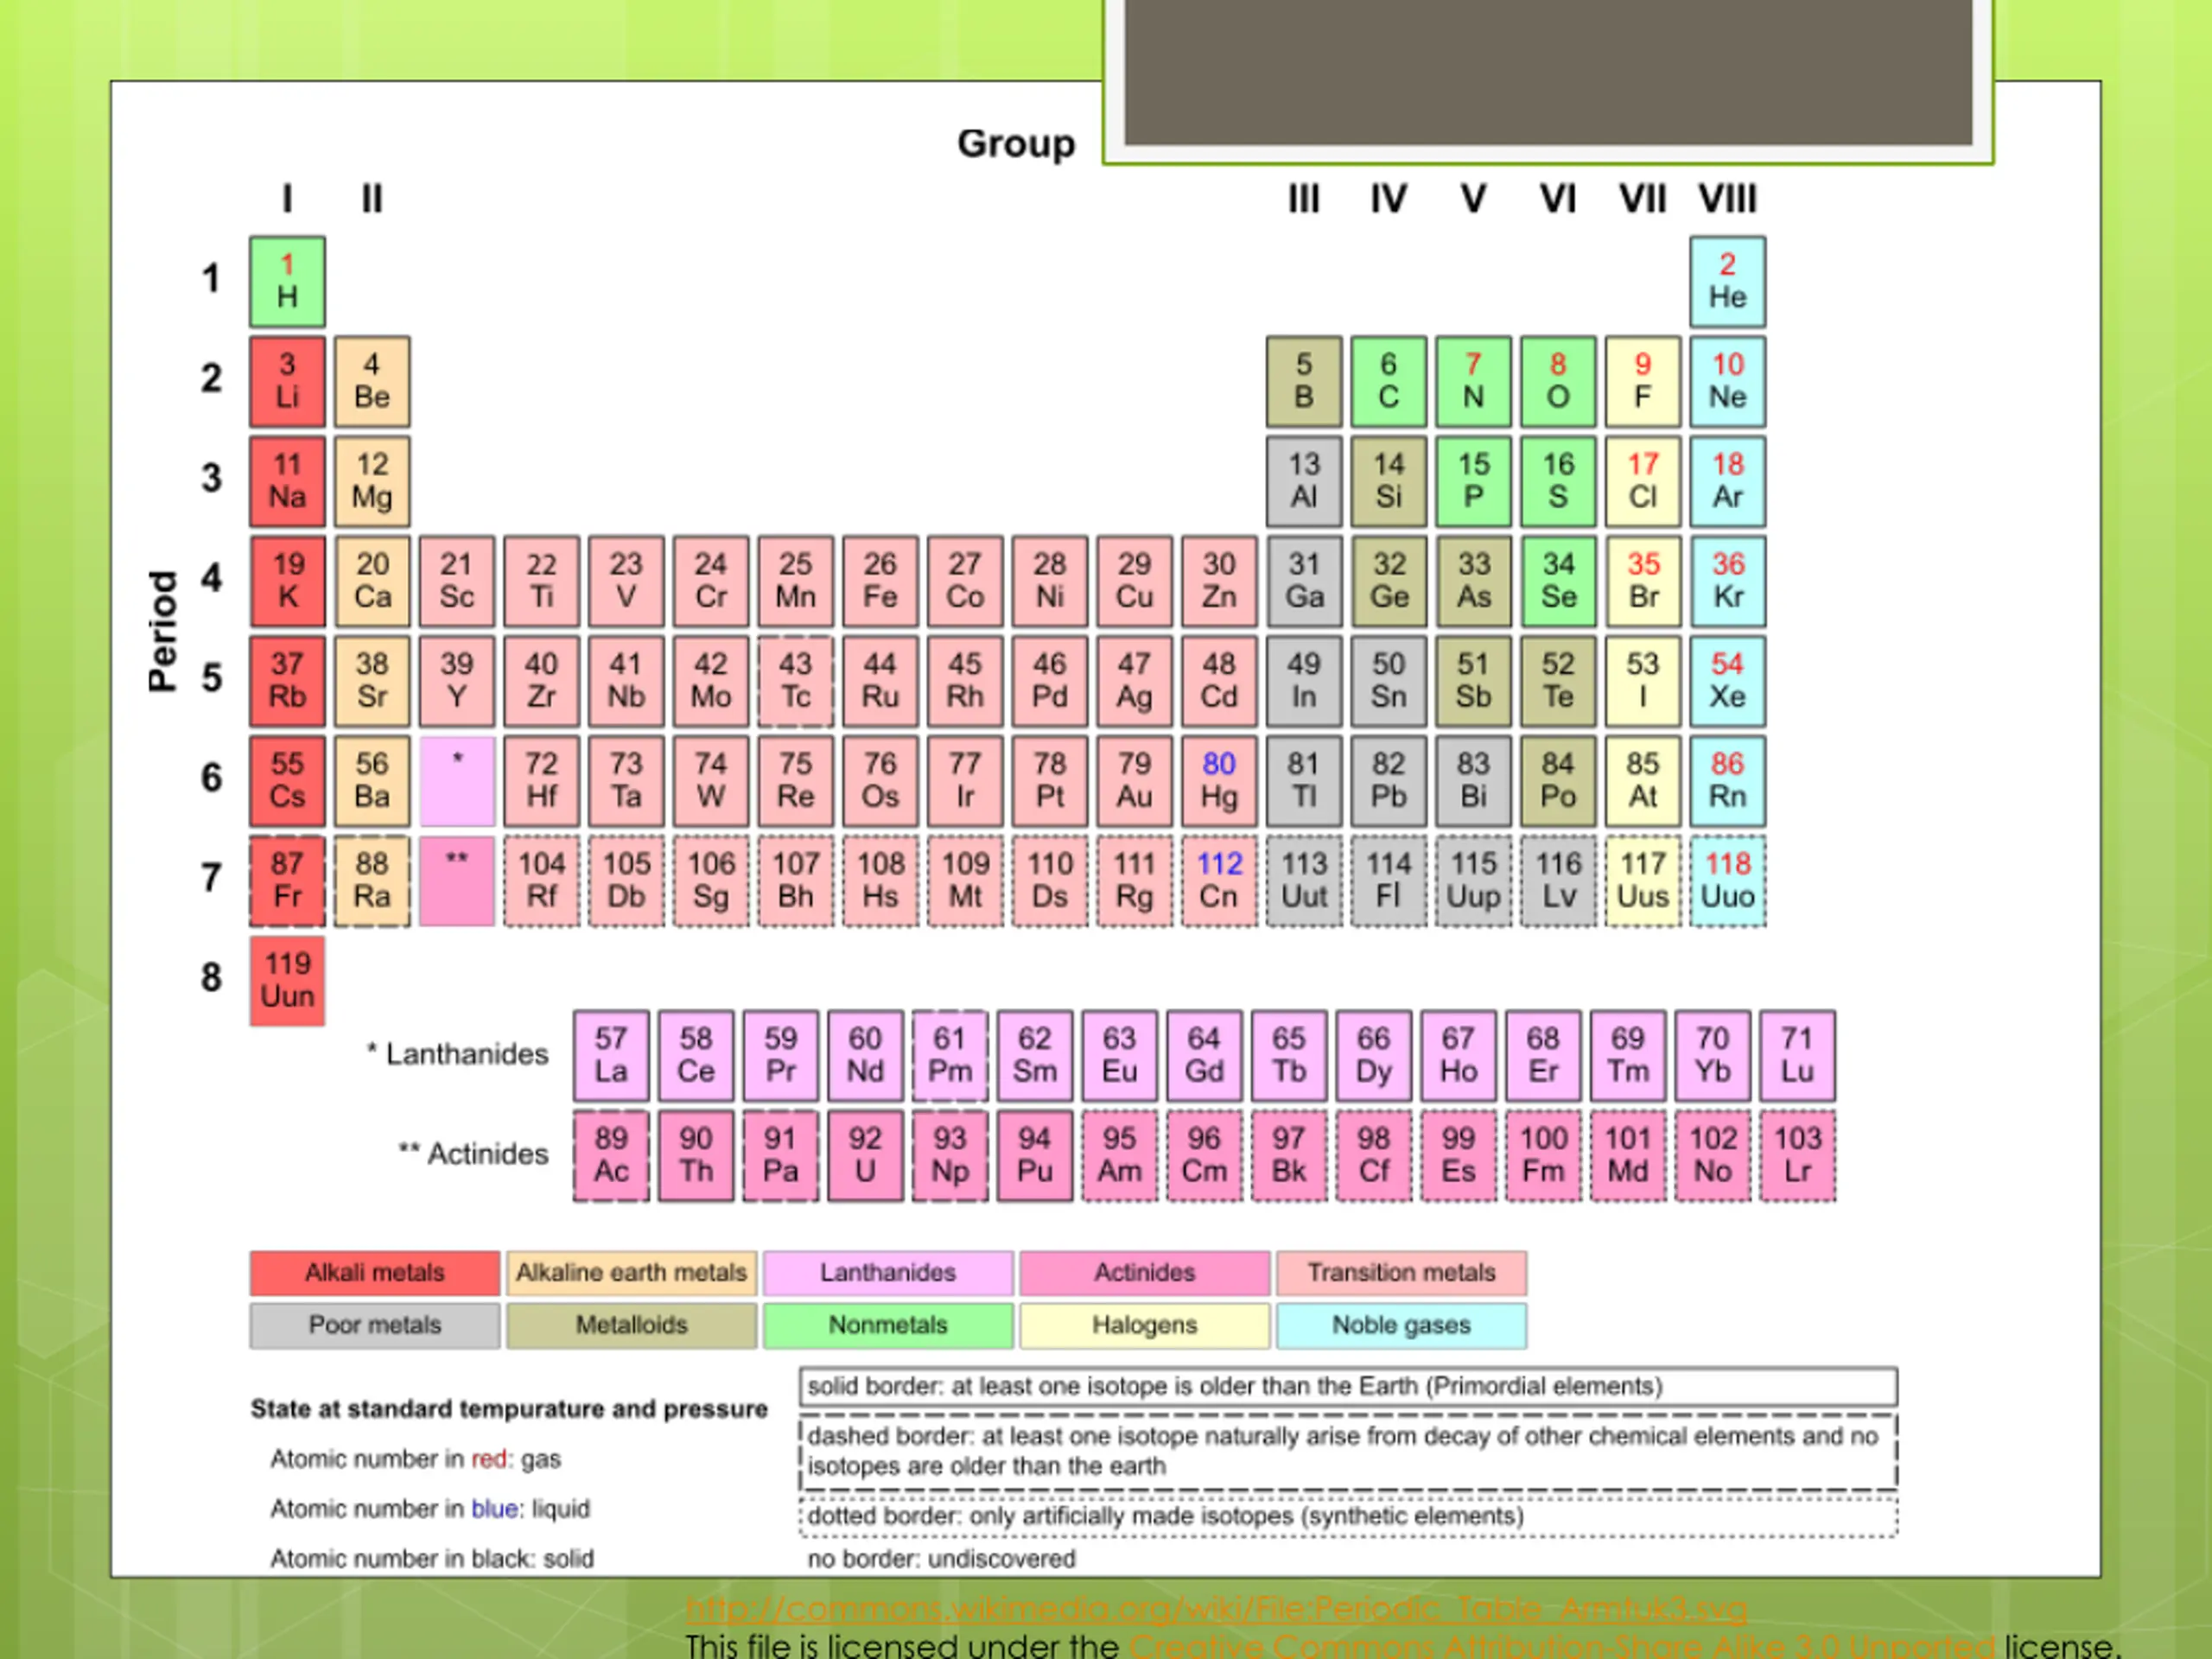Click the Iron (26 Fe) cell
The width and height of the screenshot is (2212, 1659).
[880, 581]
